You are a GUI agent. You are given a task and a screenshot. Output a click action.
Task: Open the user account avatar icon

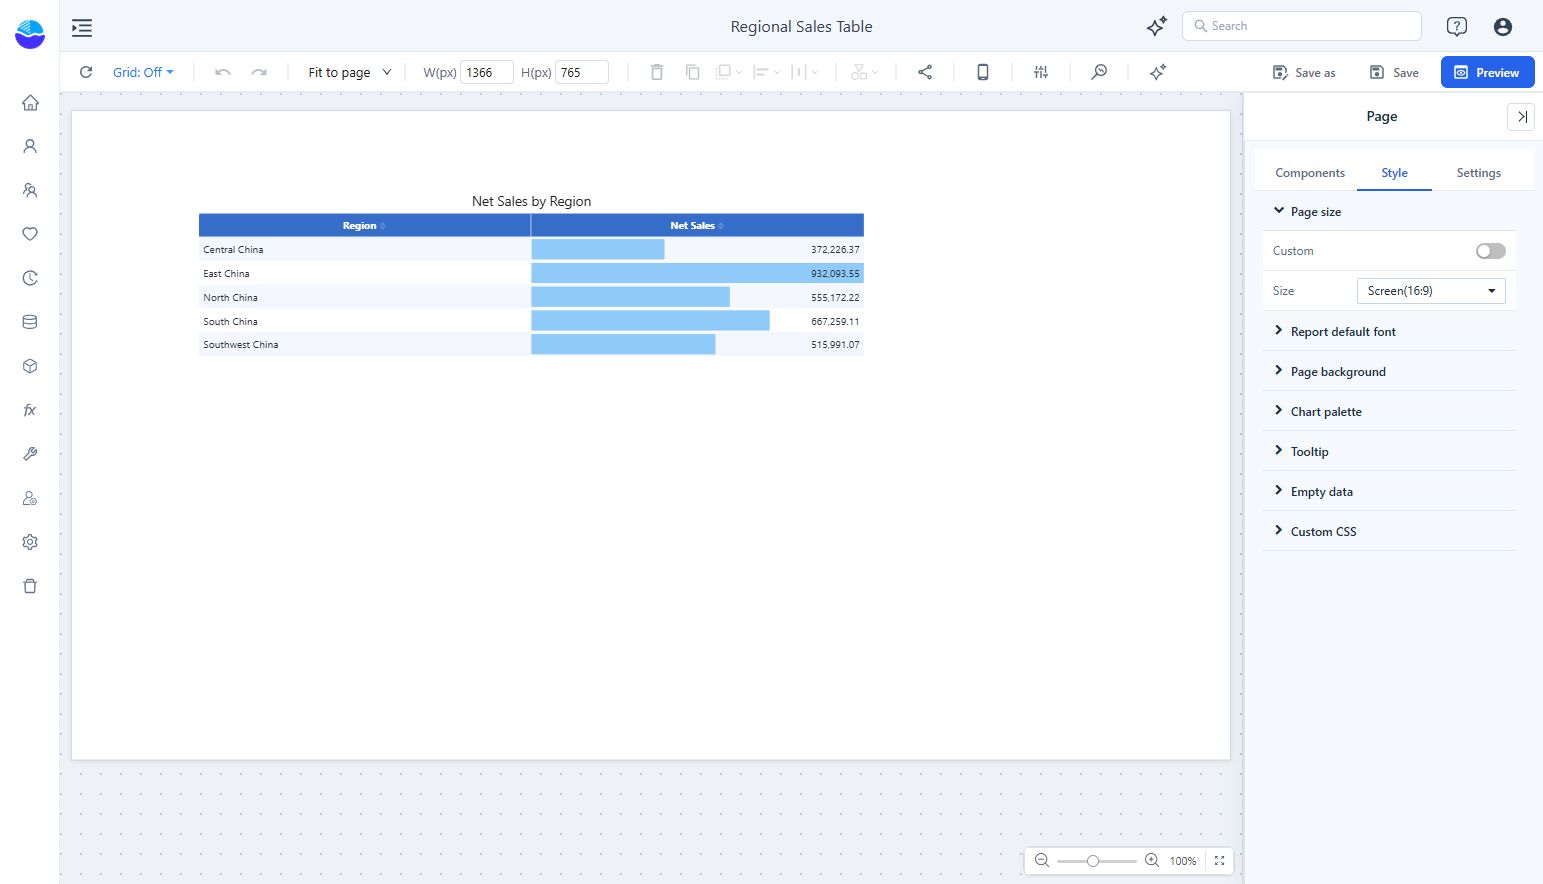1503,27
